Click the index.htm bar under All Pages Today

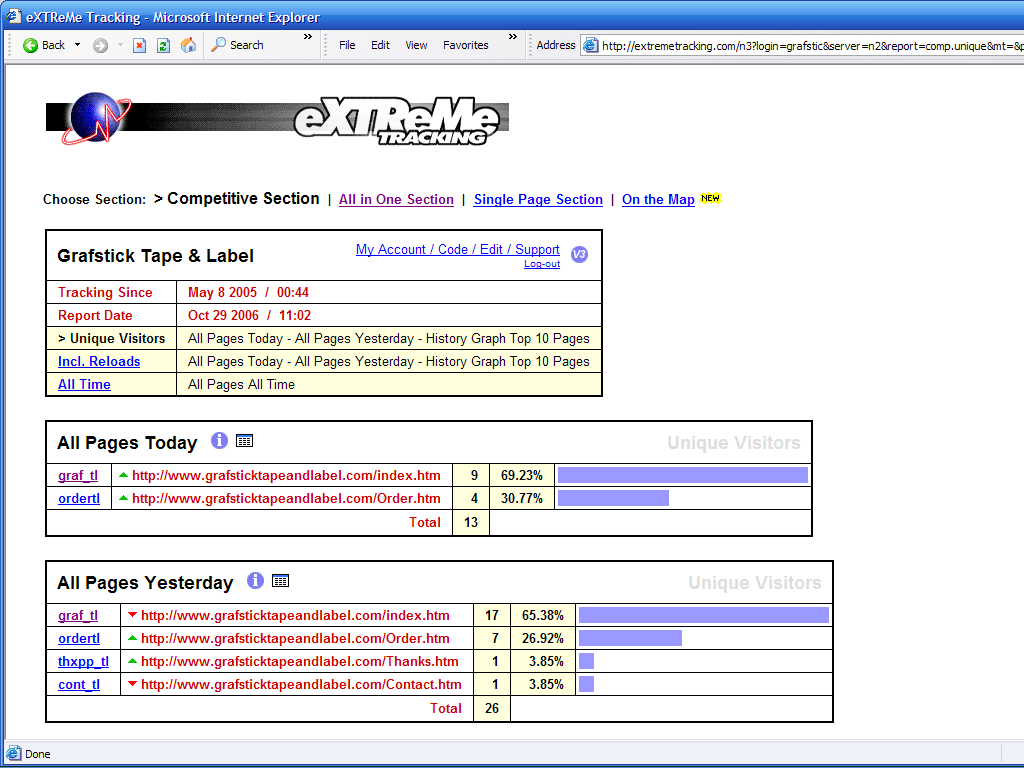click(682, 475)
